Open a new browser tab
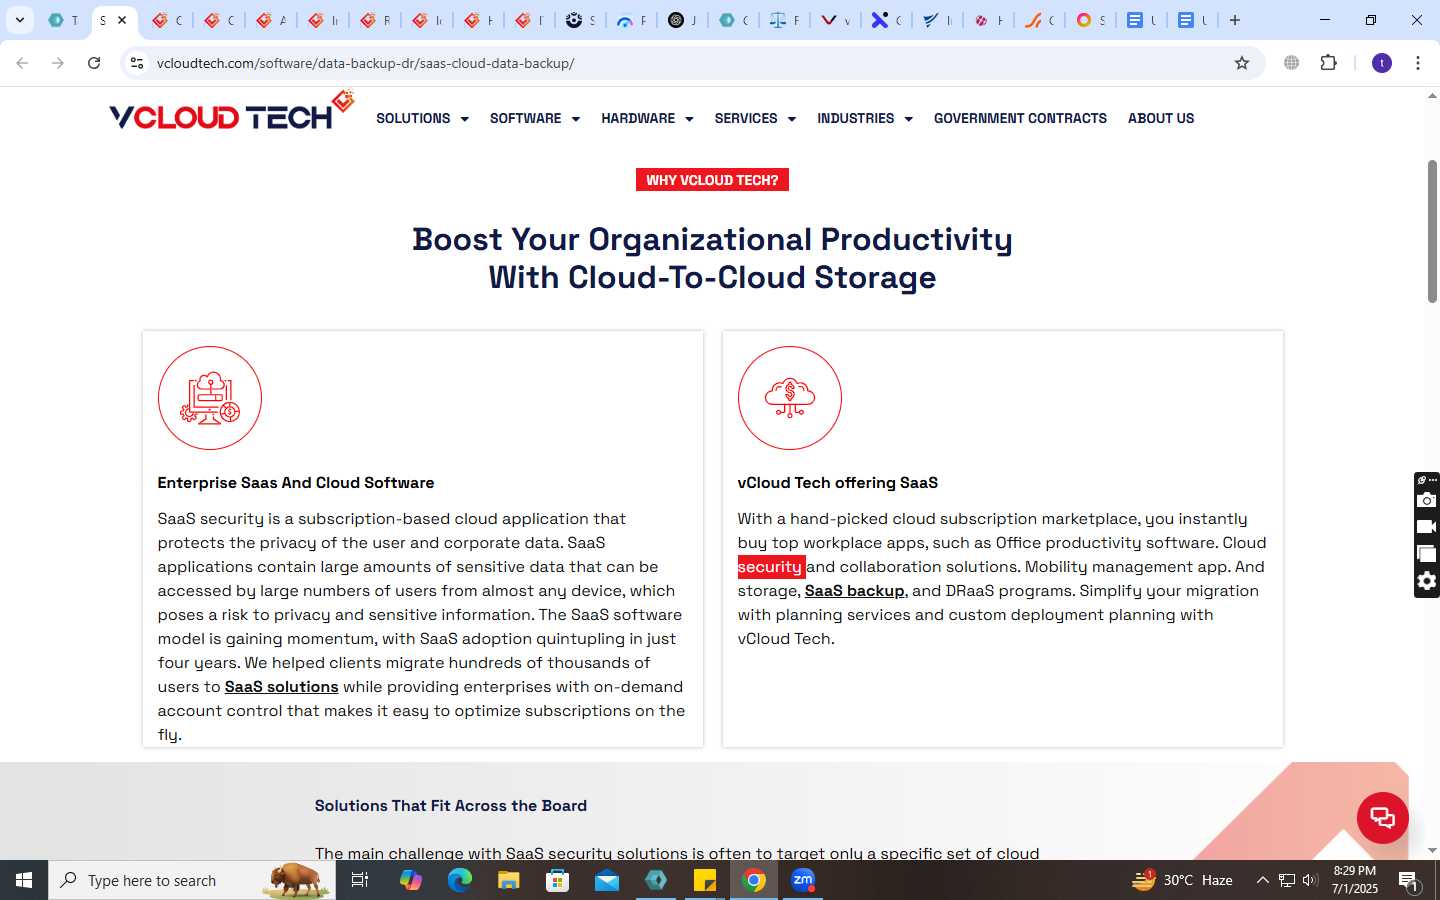 coord(1235,20)
